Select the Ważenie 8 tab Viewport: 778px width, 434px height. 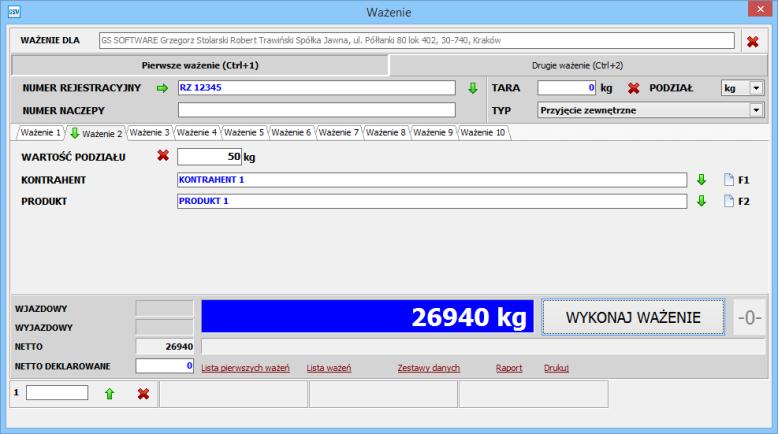[x=386, y=132]
